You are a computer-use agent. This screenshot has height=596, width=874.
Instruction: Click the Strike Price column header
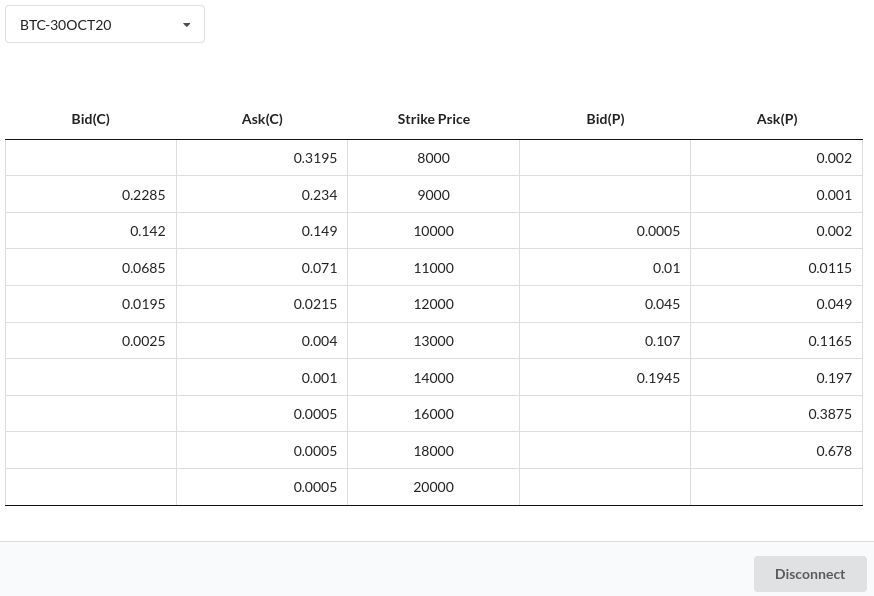pos(433,118)
